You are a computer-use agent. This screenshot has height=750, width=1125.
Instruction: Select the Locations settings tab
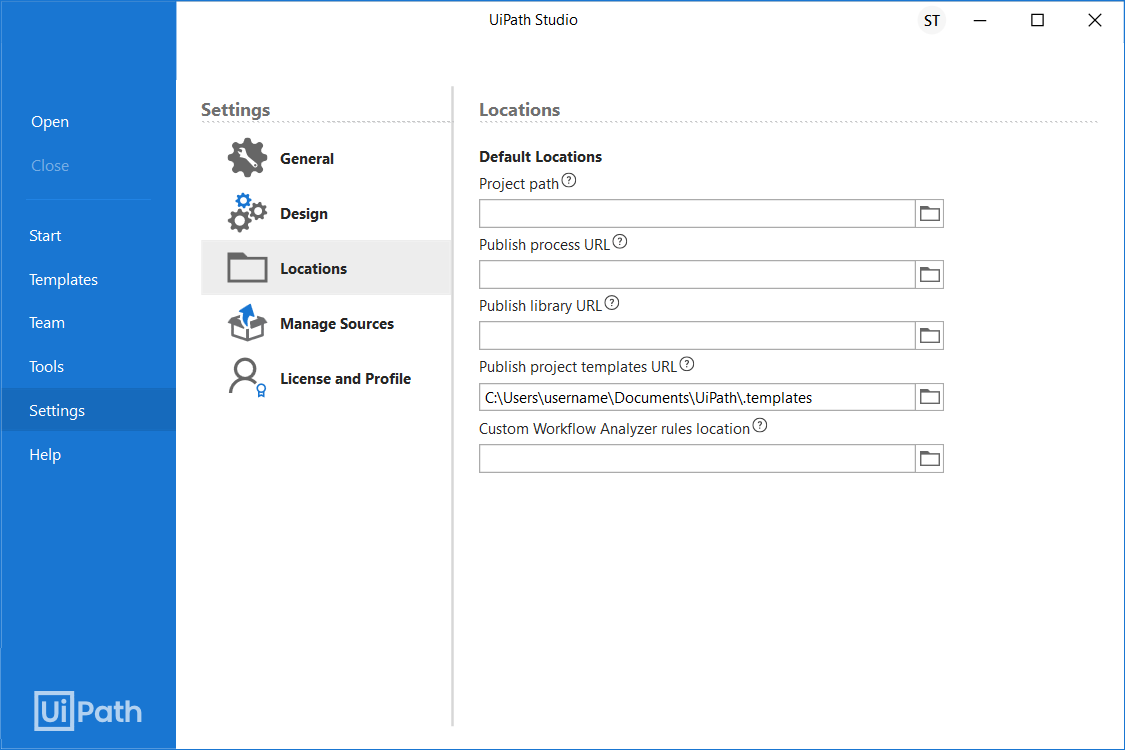pos(326,268)
